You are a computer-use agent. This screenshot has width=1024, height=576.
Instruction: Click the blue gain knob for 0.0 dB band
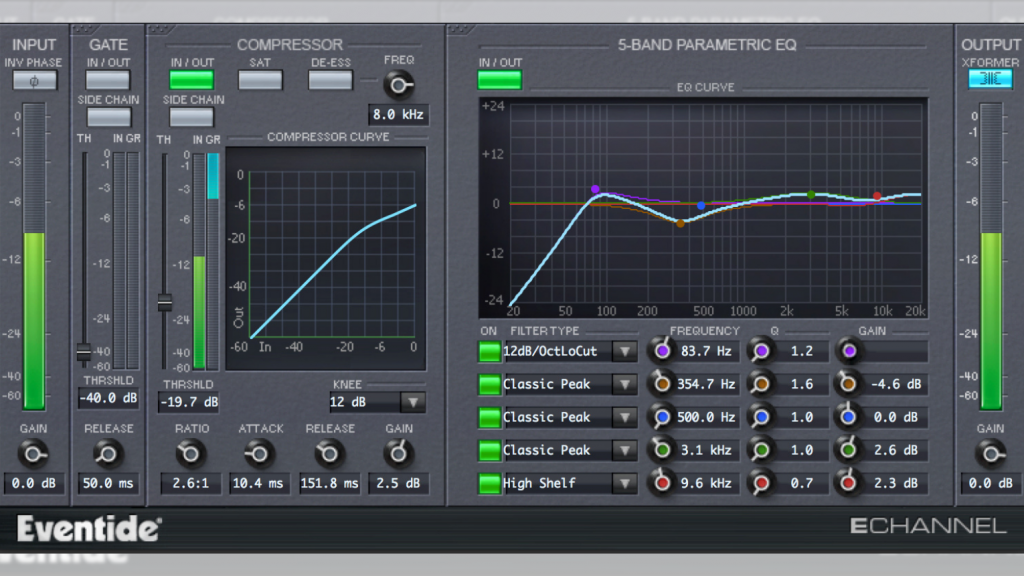pyautogui.click(x=848, y=417)
